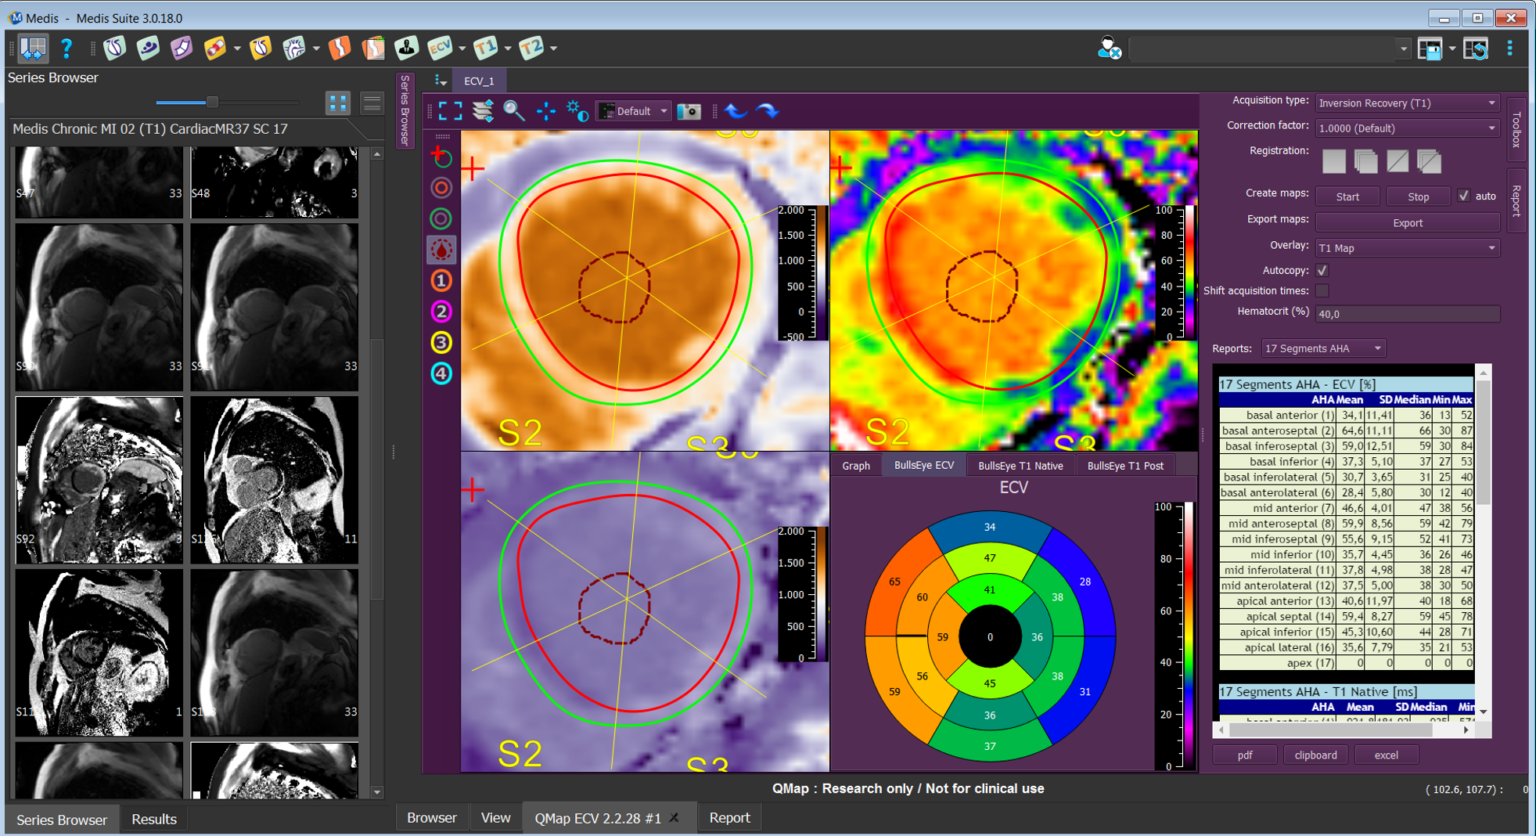This screenshot has width=1536, height=836.
Task: Launch the ECV app icon
Action: 439,48
